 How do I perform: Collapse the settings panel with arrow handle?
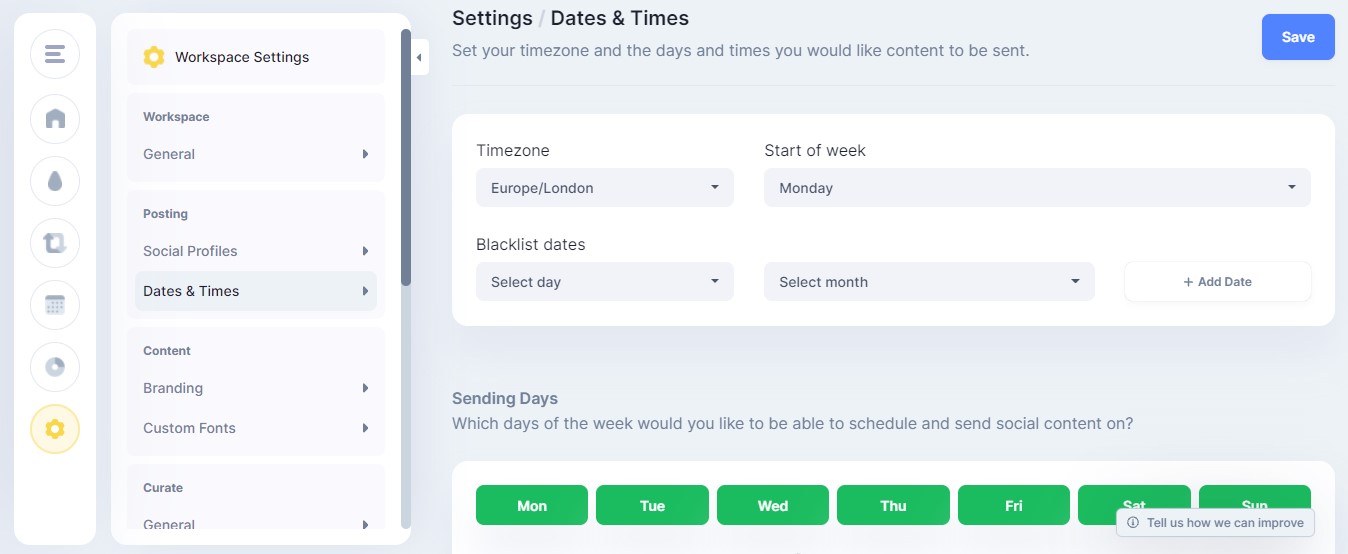pos(420,58)
